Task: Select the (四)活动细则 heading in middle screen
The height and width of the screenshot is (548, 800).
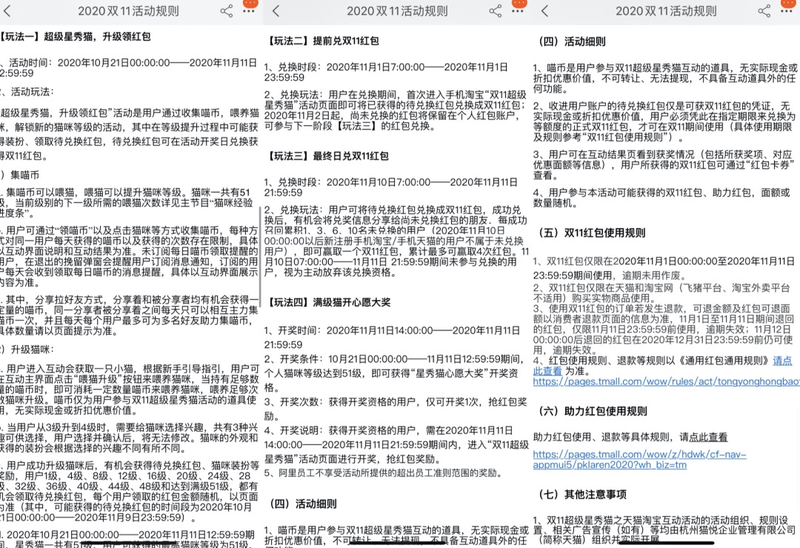Action: click(303, 504)
